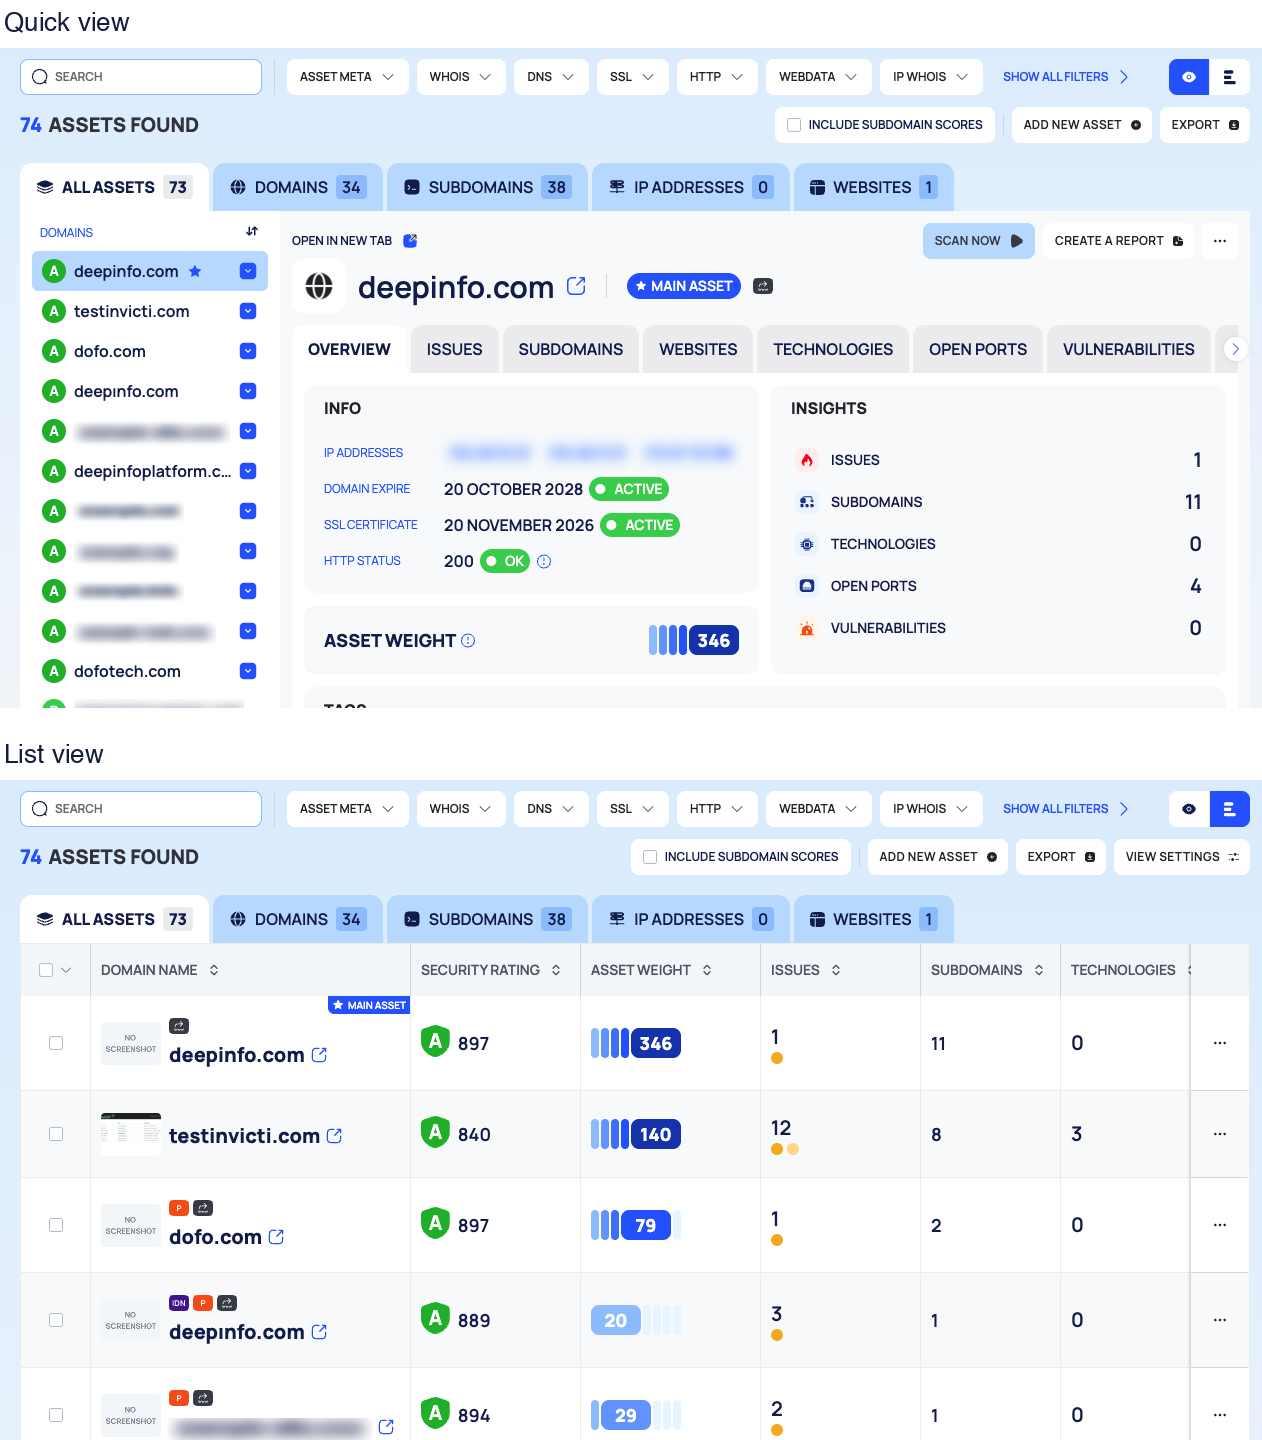Screen dimensions: 1262x1440
Task: Click the asset weight info icon
Action: (468, 640)
